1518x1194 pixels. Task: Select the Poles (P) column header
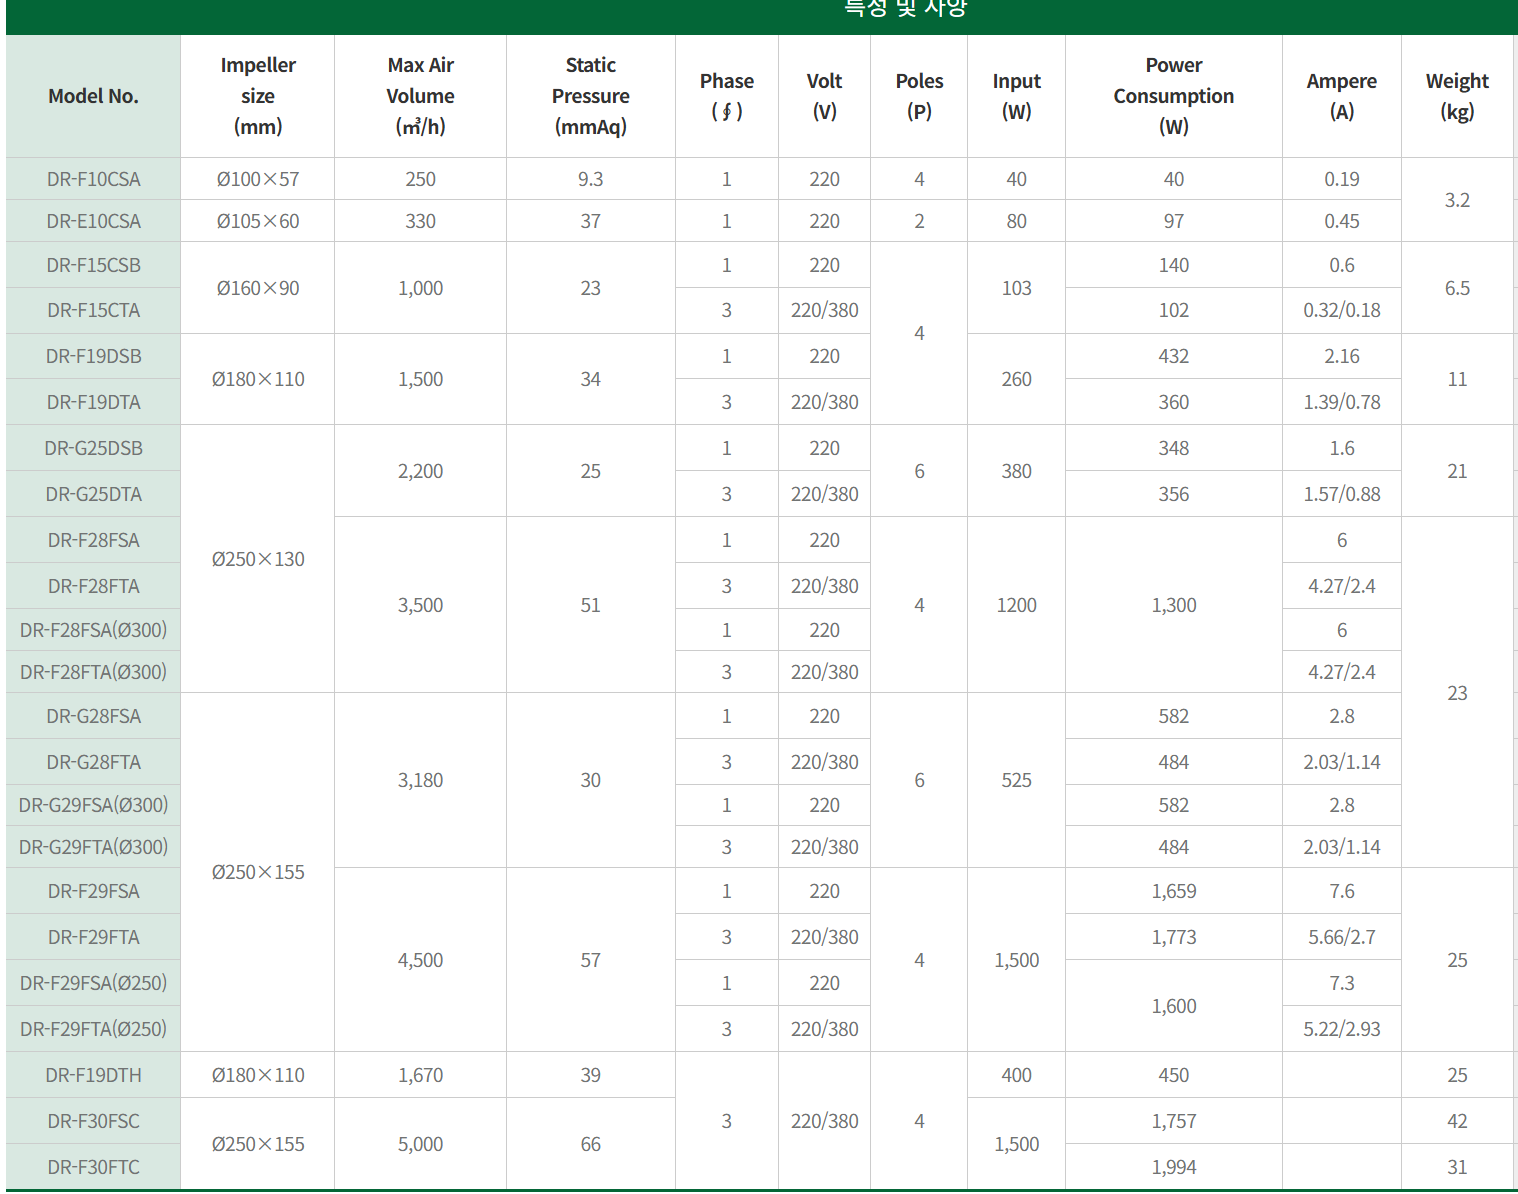[x=919, y=96]
